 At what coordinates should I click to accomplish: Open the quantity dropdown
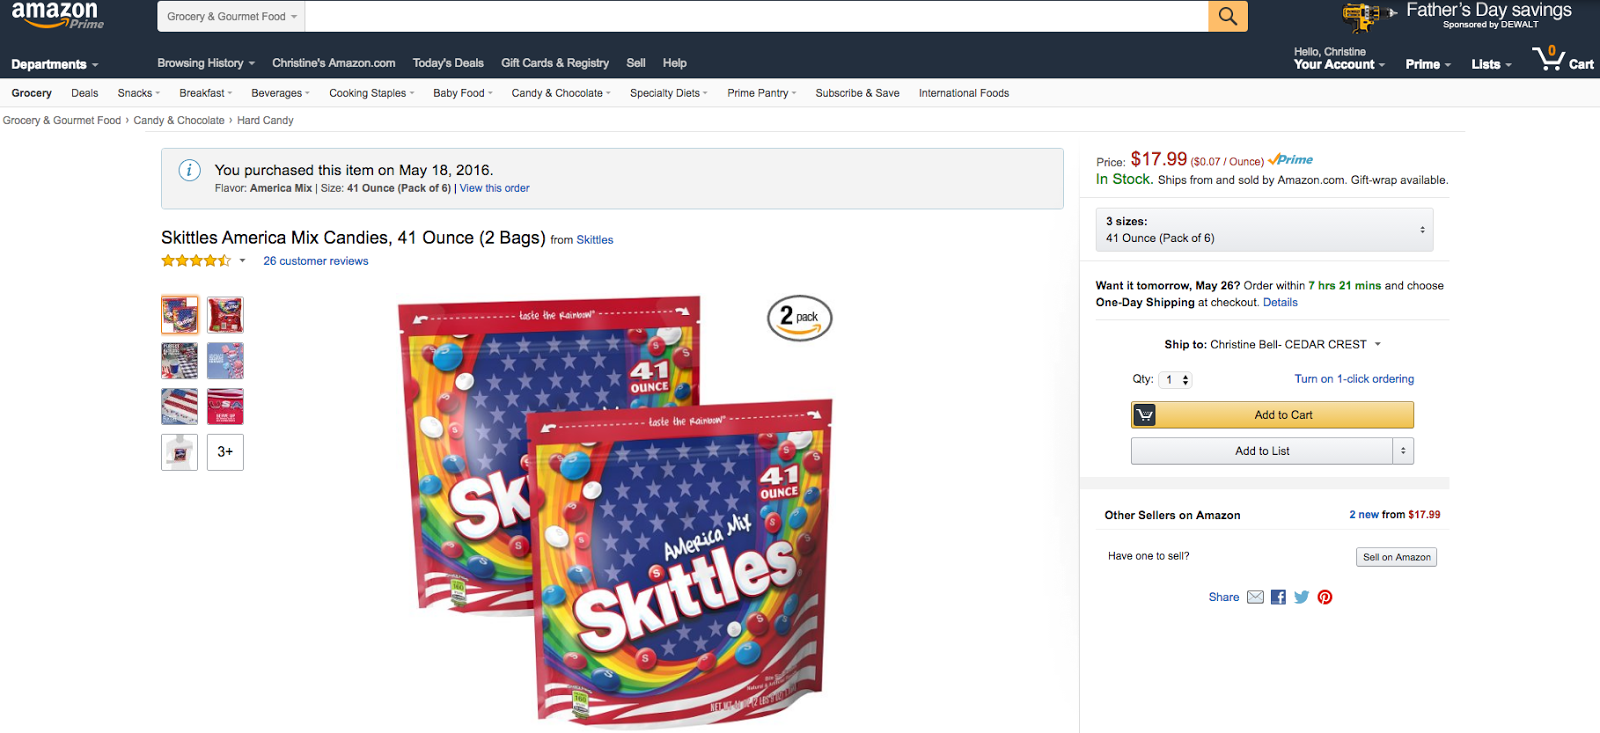1175,380
